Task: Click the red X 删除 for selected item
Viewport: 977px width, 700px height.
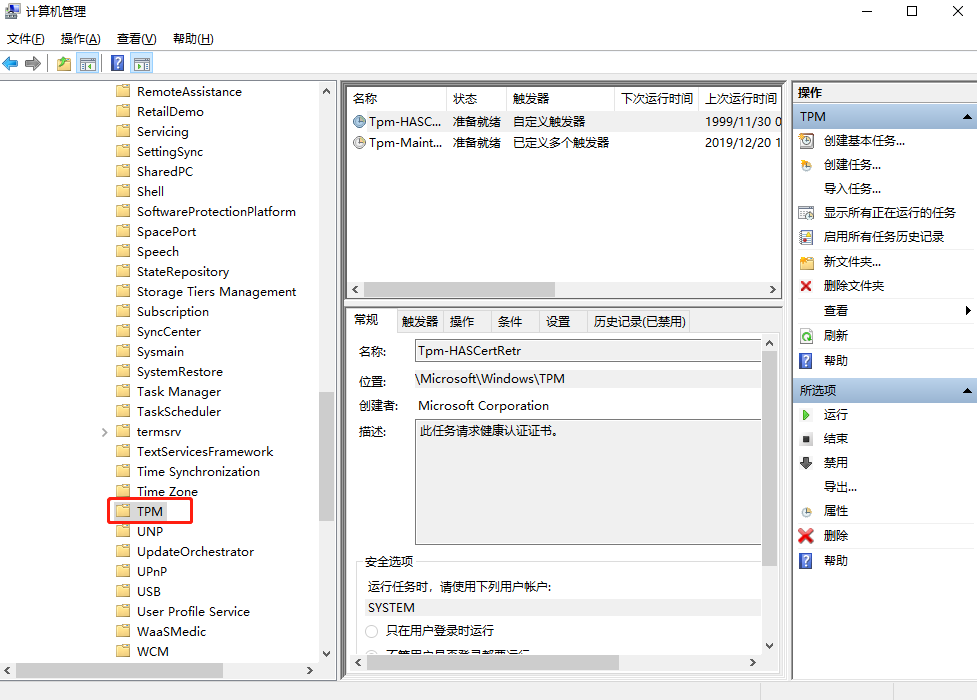Action: point(835,536)
